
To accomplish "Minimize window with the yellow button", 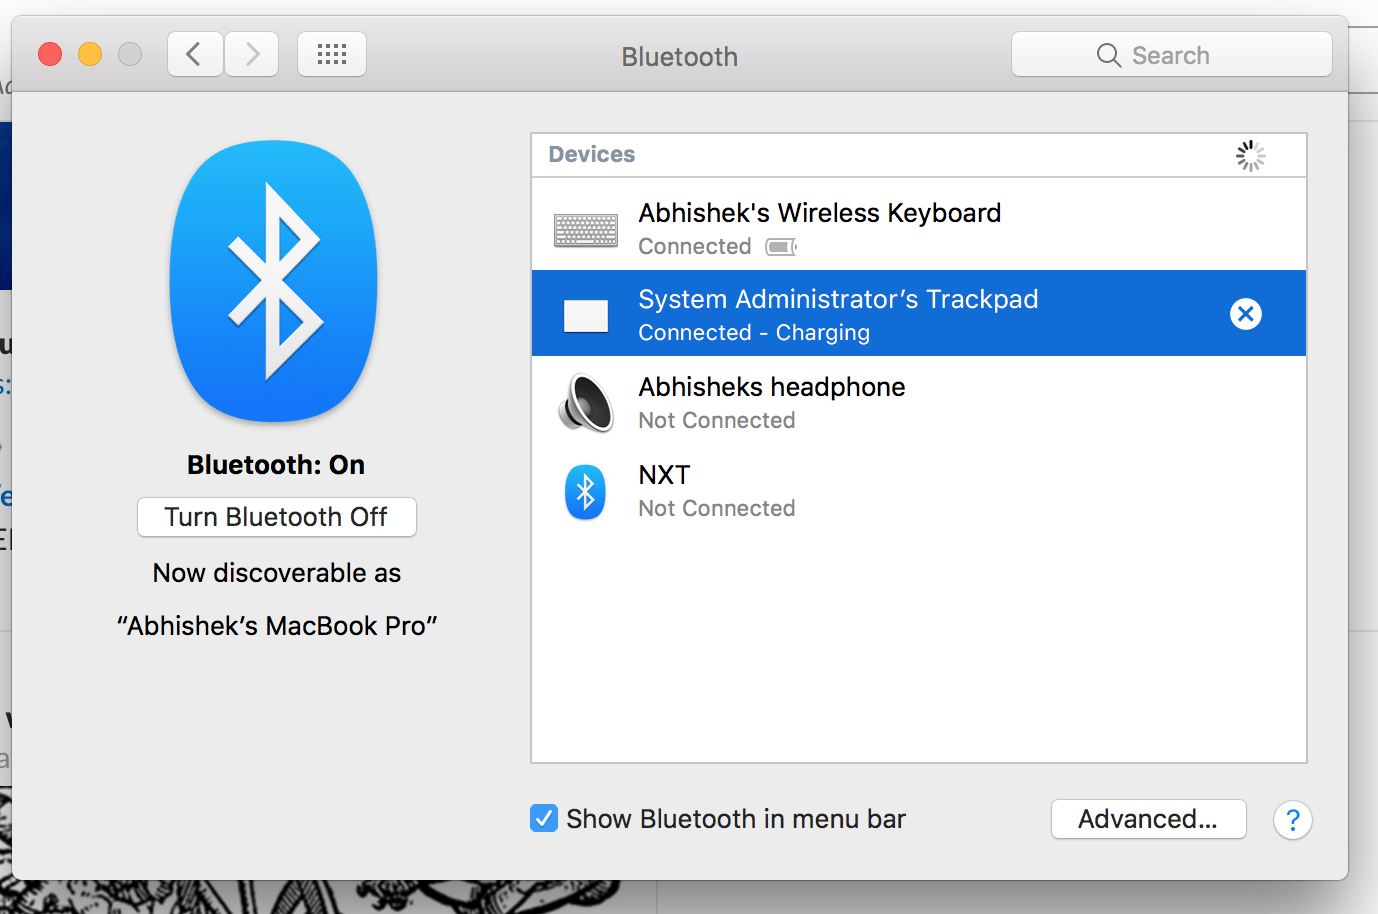I will click(90, 54).
